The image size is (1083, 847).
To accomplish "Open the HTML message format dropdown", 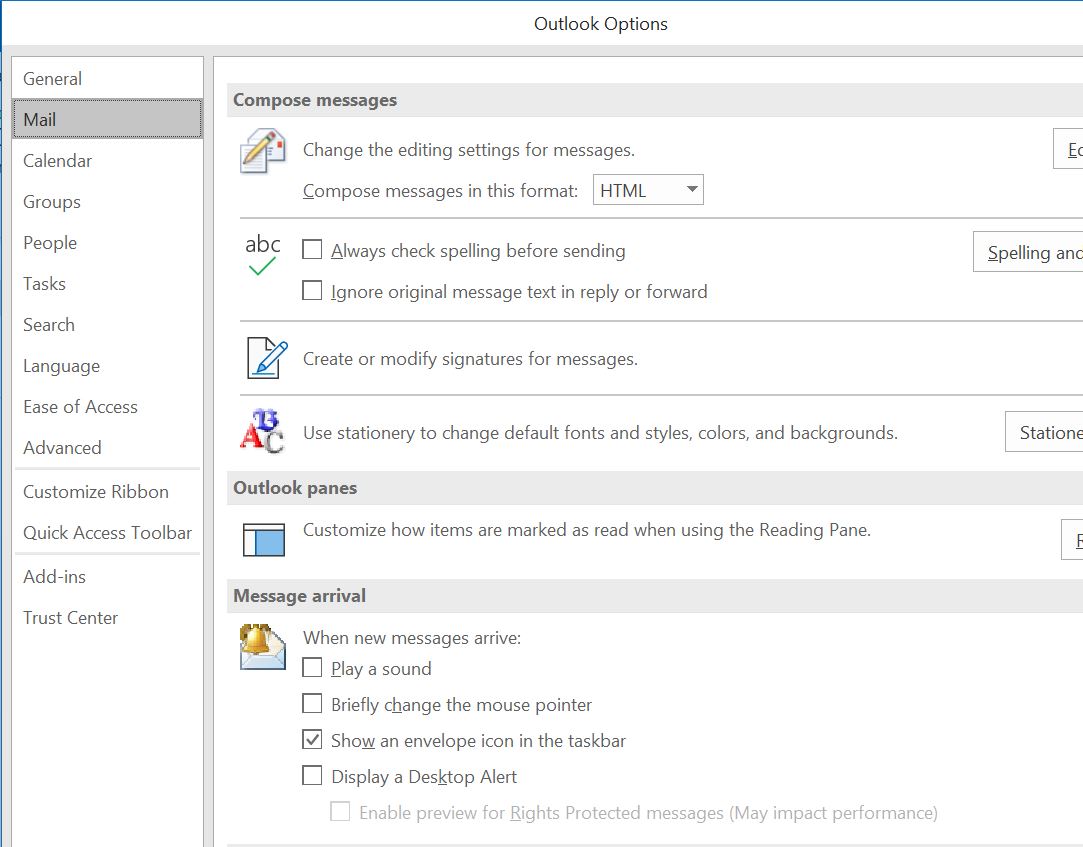I will (x=648, y=190).
